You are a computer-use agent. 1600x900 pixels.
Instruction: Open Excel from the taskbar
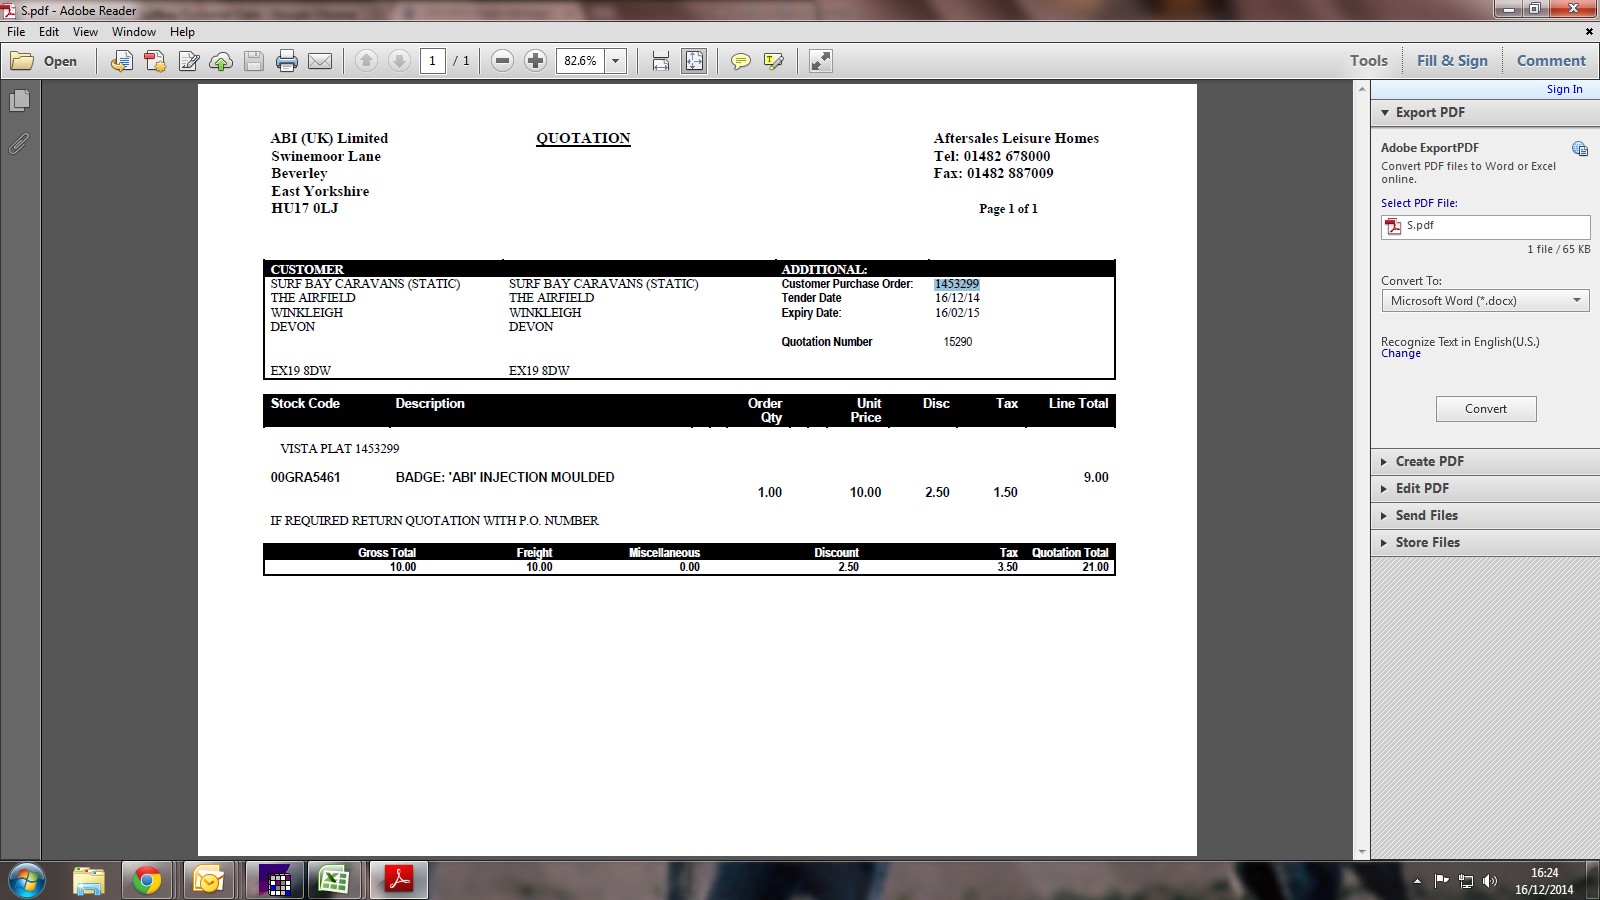coord(333,881)
